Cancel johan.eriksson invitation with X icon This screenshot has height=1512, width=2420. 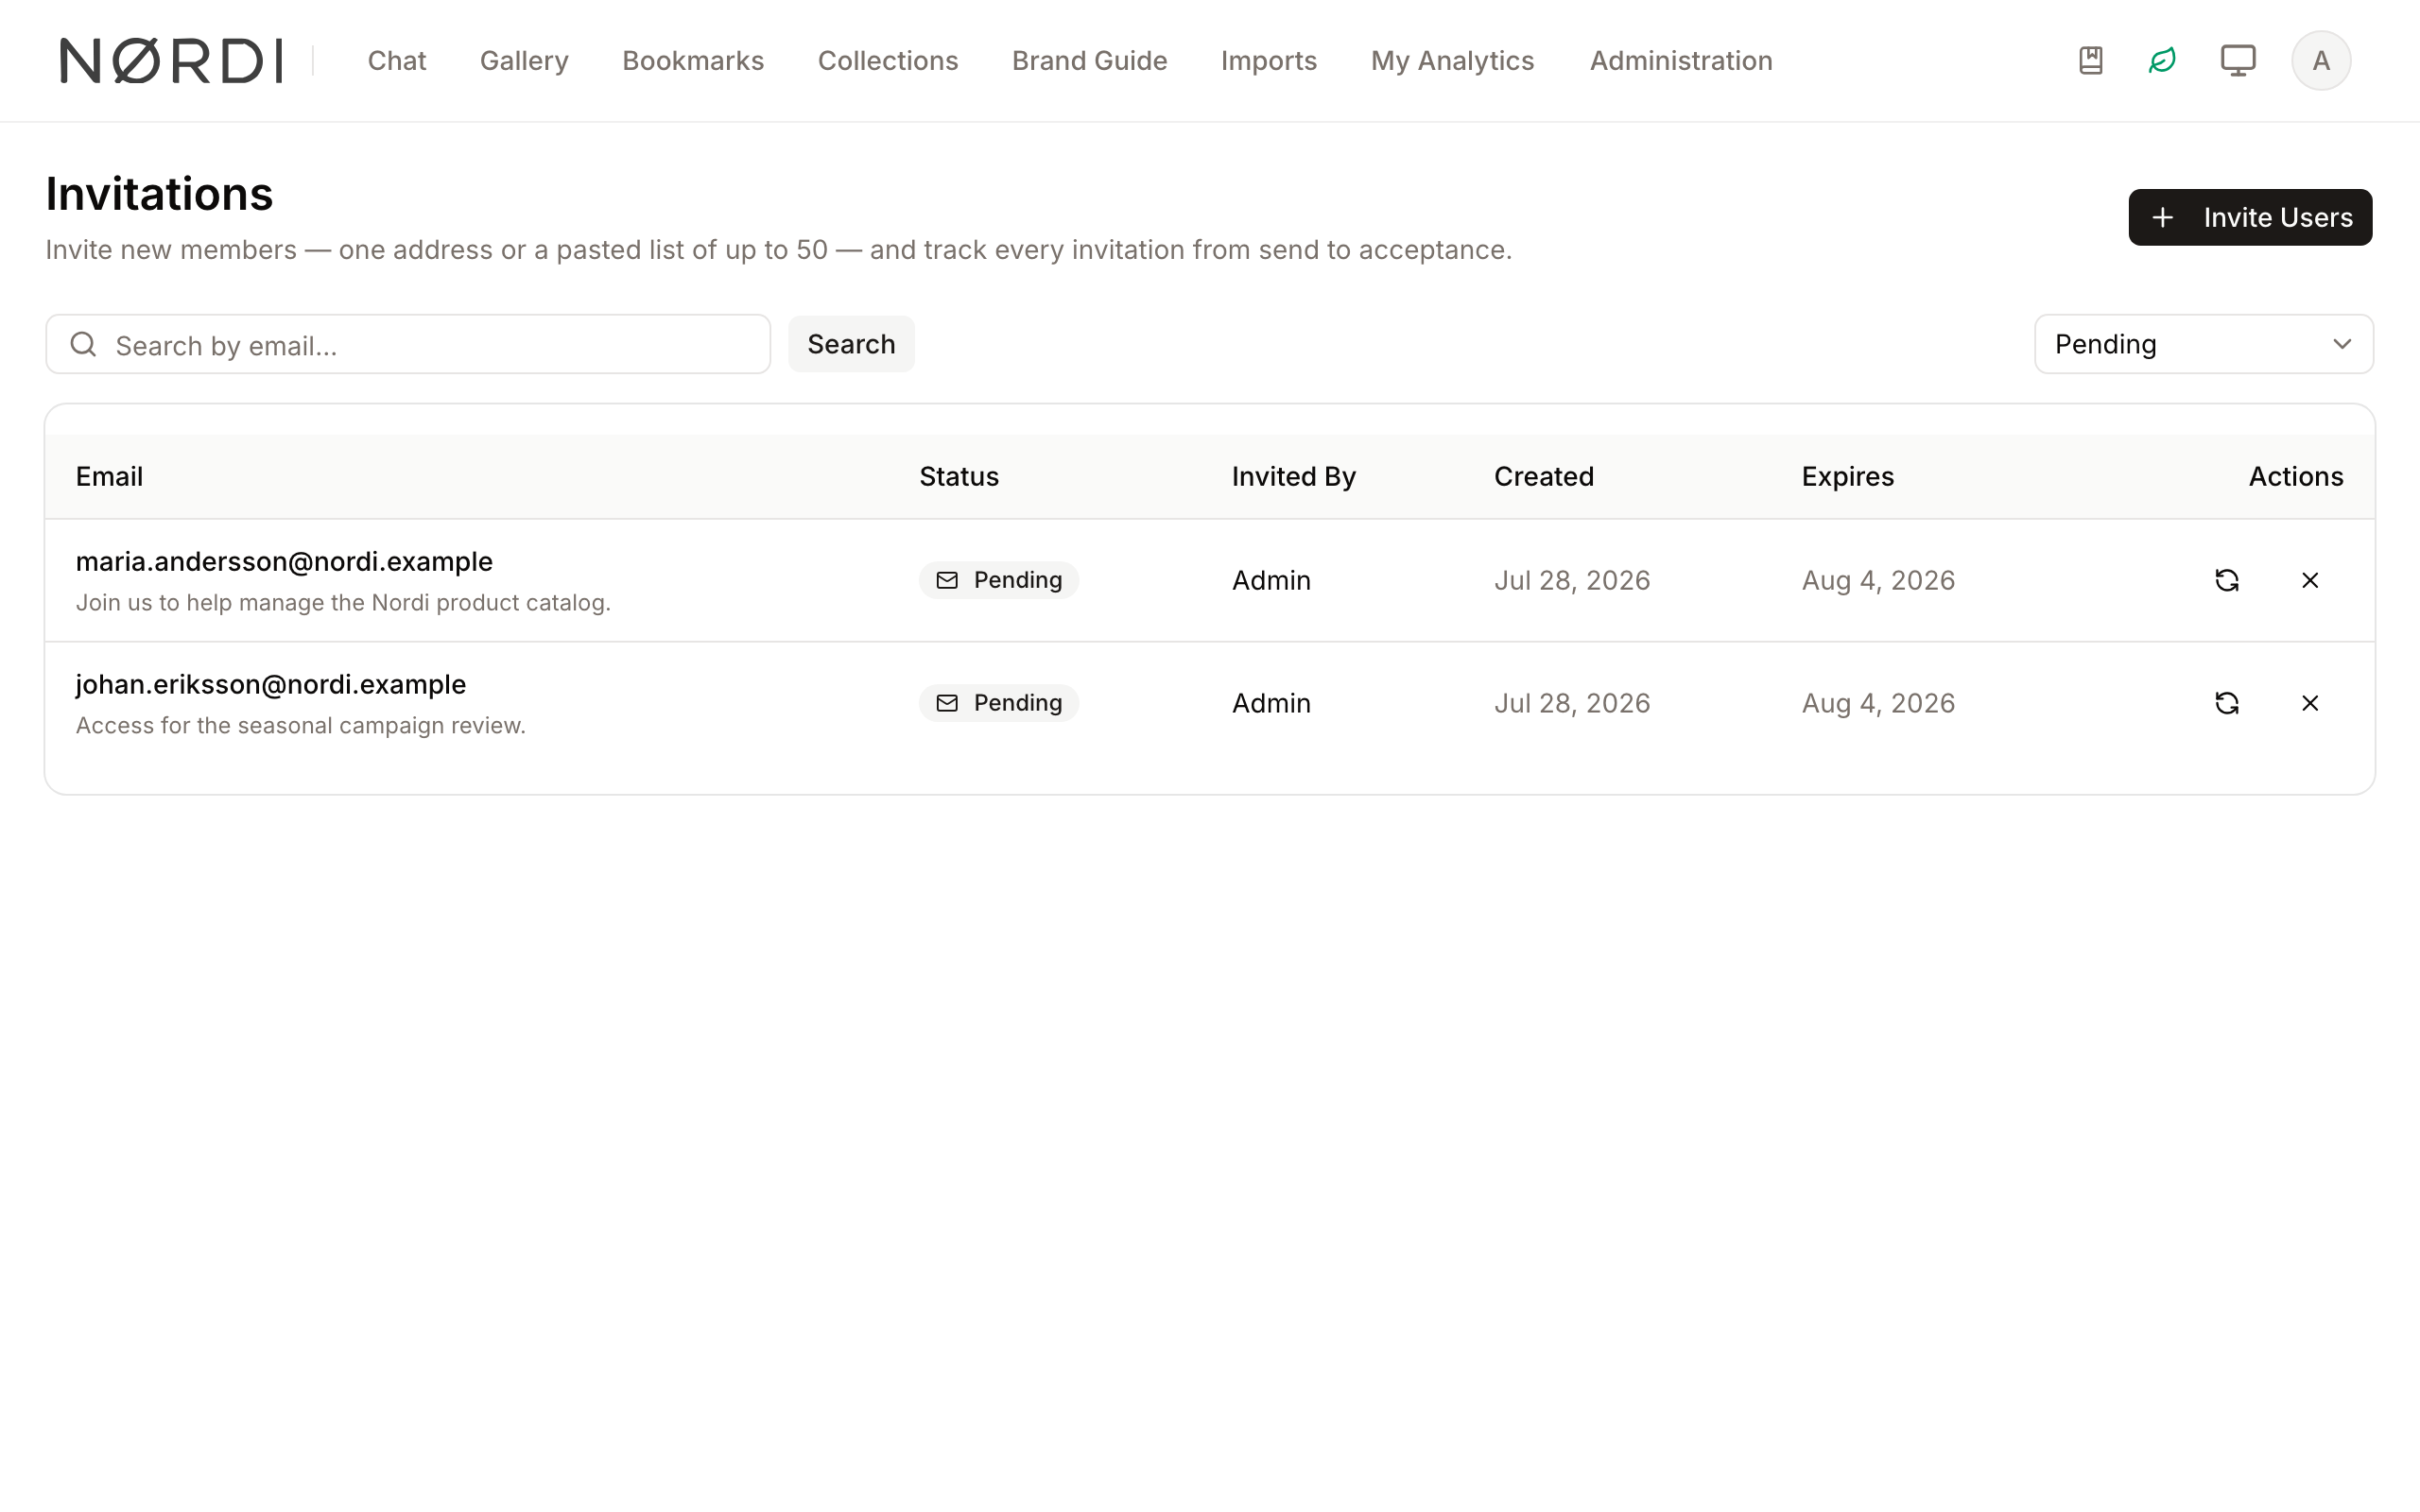tap(2310, 703)
